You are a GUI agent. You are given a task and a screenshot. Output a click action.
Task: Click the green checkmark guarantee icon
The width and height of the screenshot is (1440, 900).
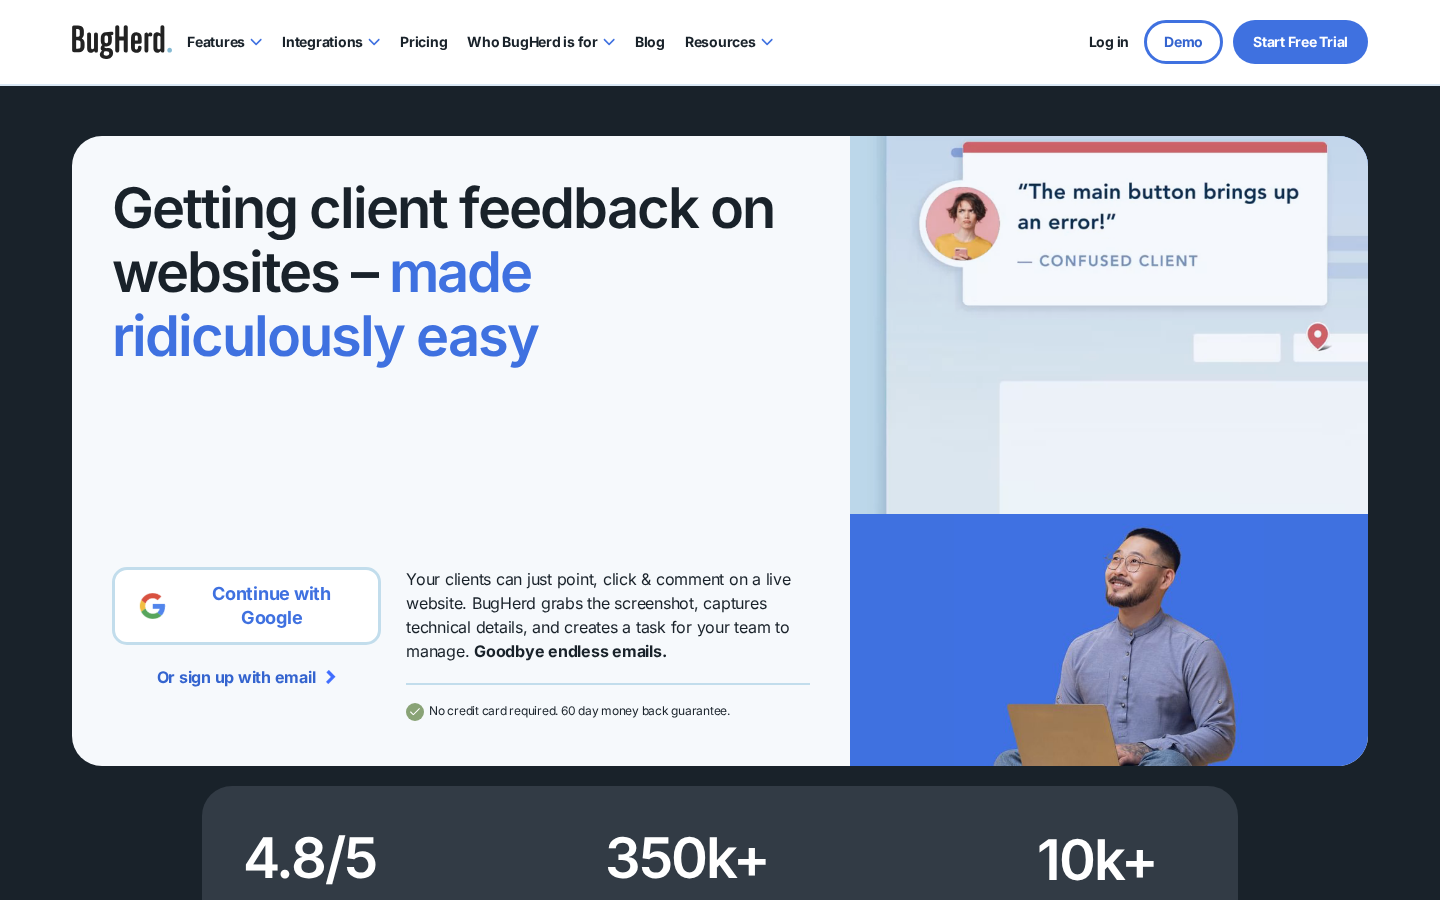[415, 712]
